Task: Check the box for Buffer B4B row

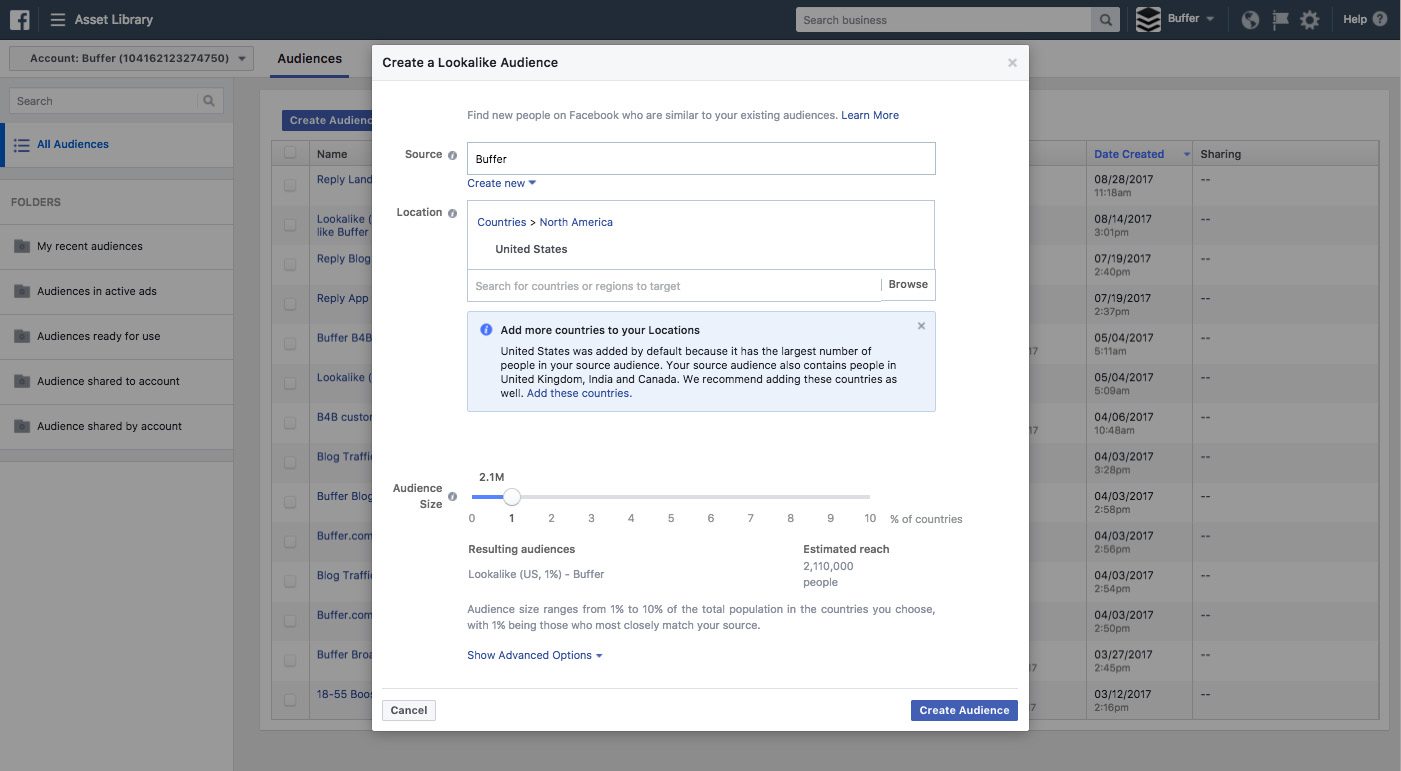Action: coord(290,343)
